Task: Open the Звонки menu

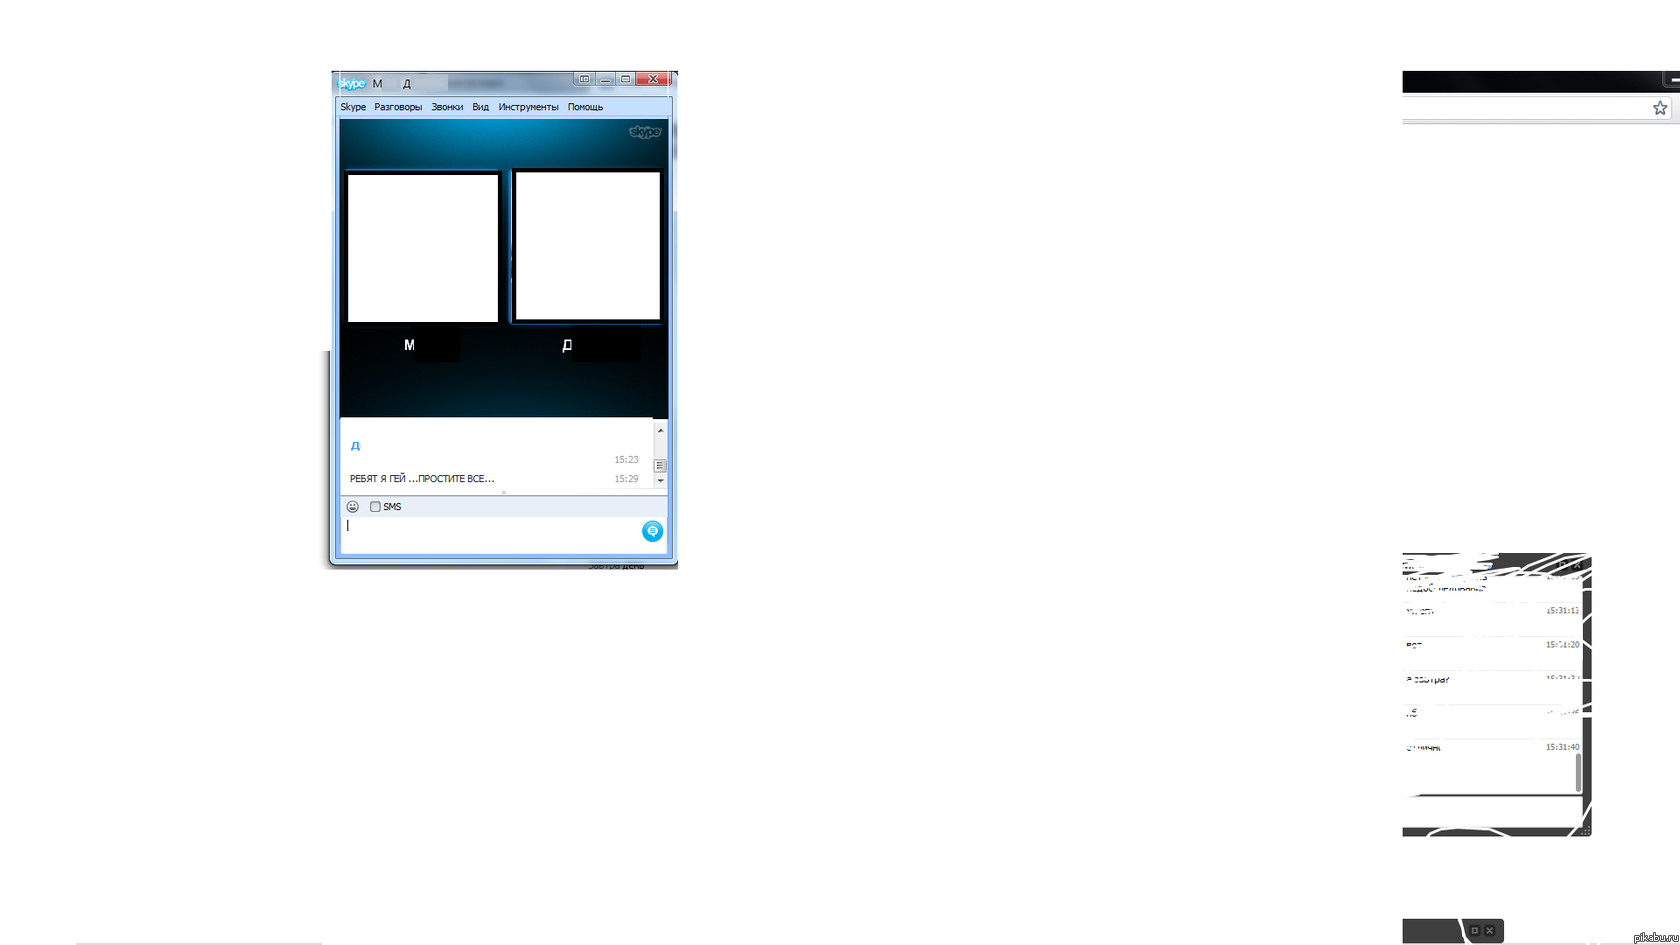Action: [447, 107]
